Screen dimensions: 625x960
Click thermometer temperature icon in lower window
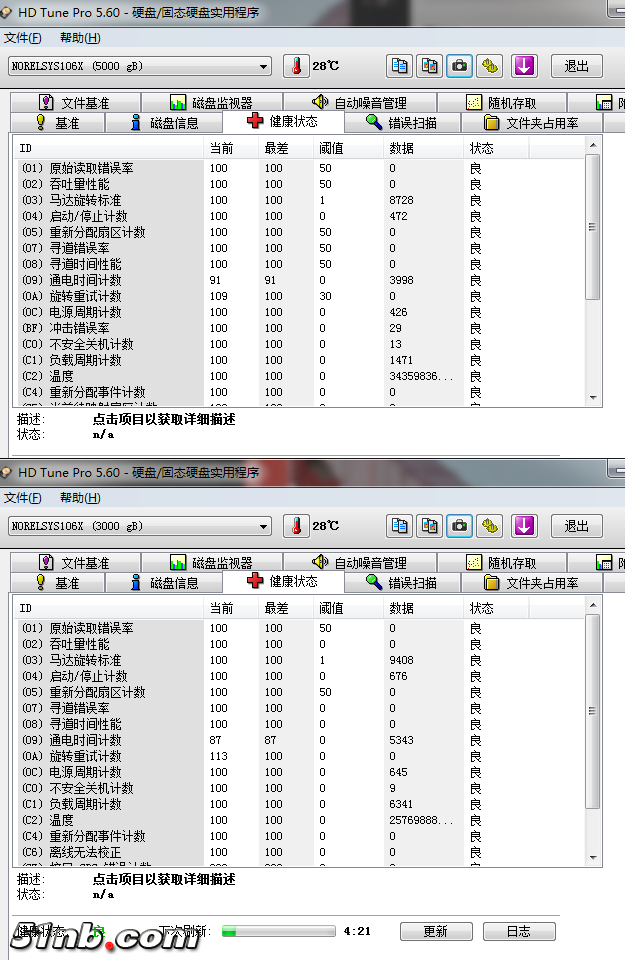(296, 525)
